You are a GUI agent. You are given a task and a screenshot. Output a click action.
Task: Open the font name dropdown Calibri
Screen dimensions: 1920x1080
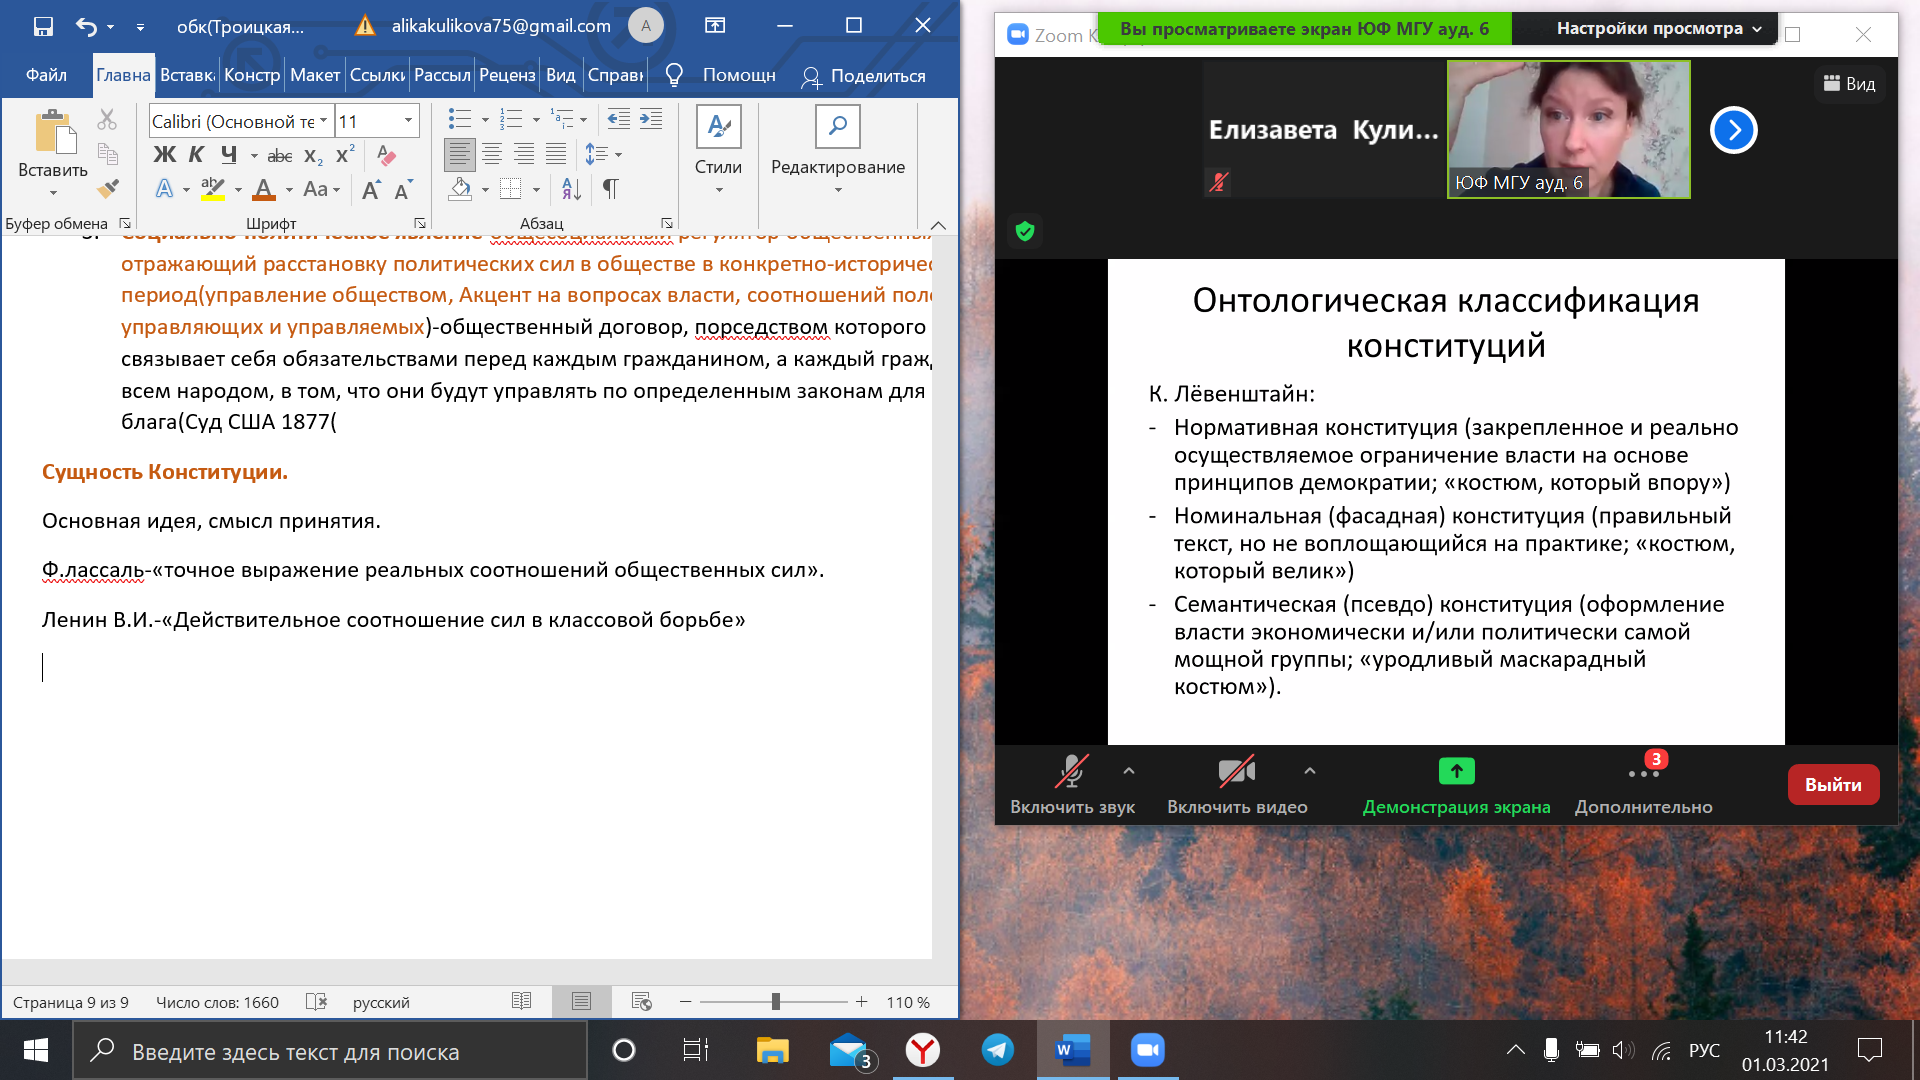pyautogui.click(x=323, y=121)
